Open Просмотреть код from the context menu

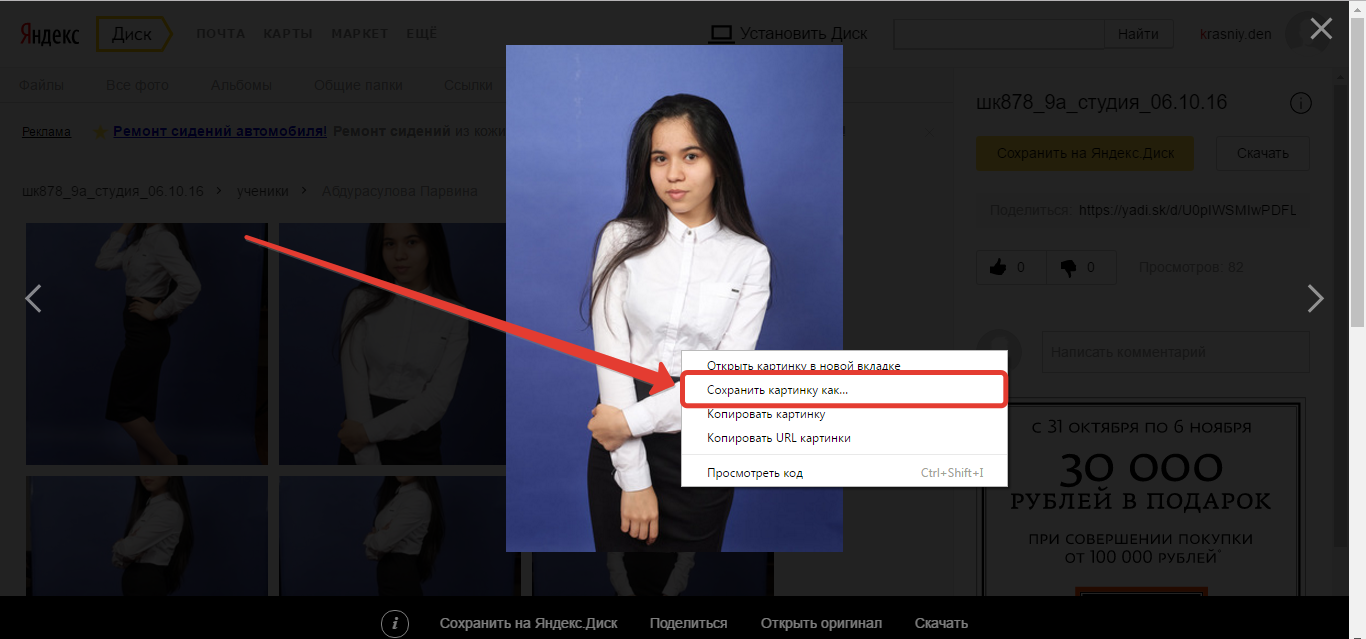755,473
